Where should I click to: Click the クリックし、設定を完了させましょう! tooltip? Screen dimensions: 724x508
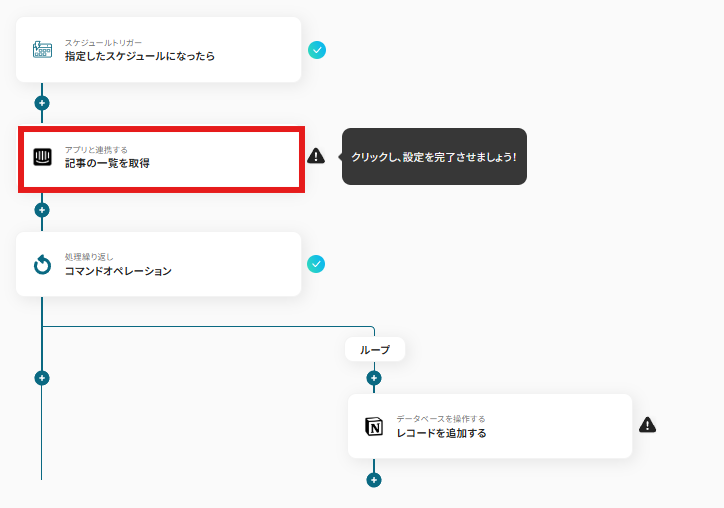coord(434,157)
